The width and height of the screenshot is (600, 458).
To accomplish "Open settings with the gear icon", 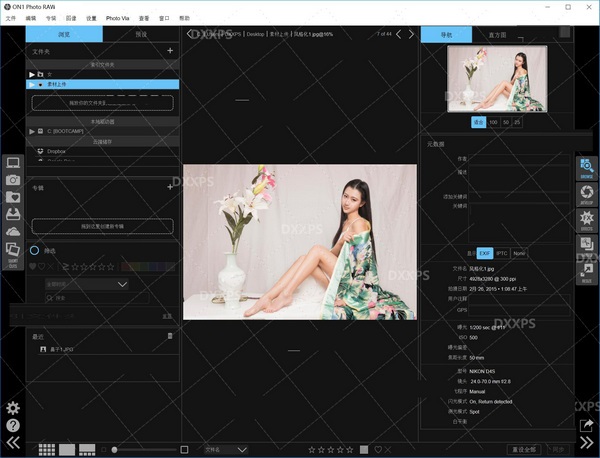I will [x=13, y=408].
